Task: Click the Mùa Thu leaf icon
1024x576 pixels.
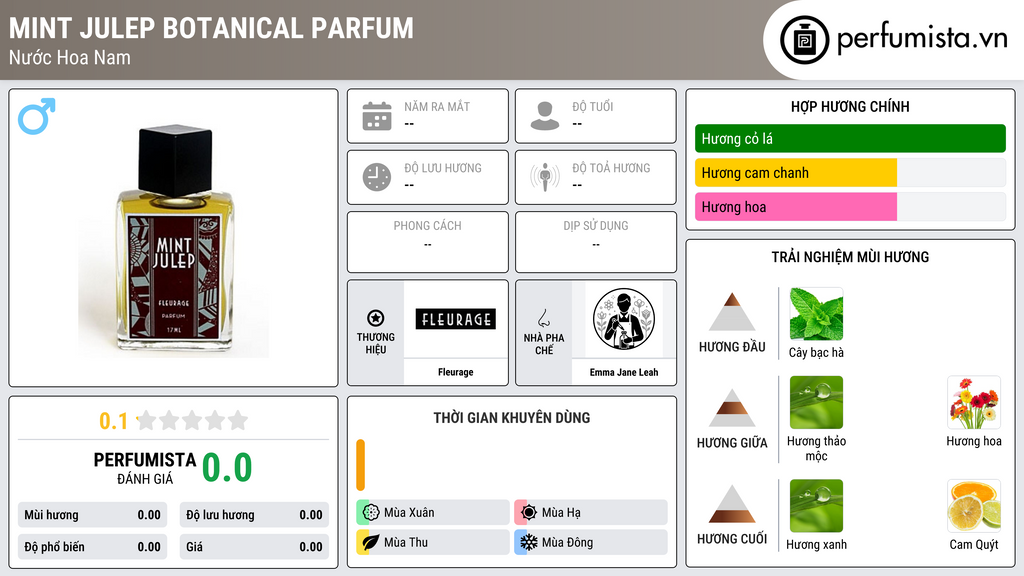Action: (x=371, y=542)
